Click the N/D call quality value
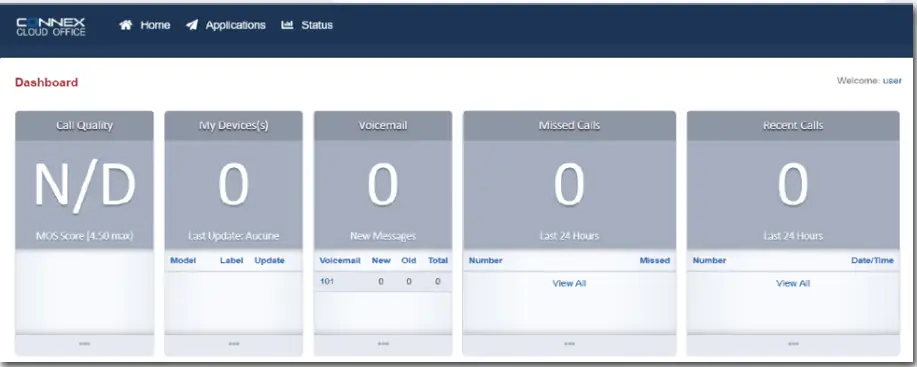917x367 pixels. coord(84,185)
